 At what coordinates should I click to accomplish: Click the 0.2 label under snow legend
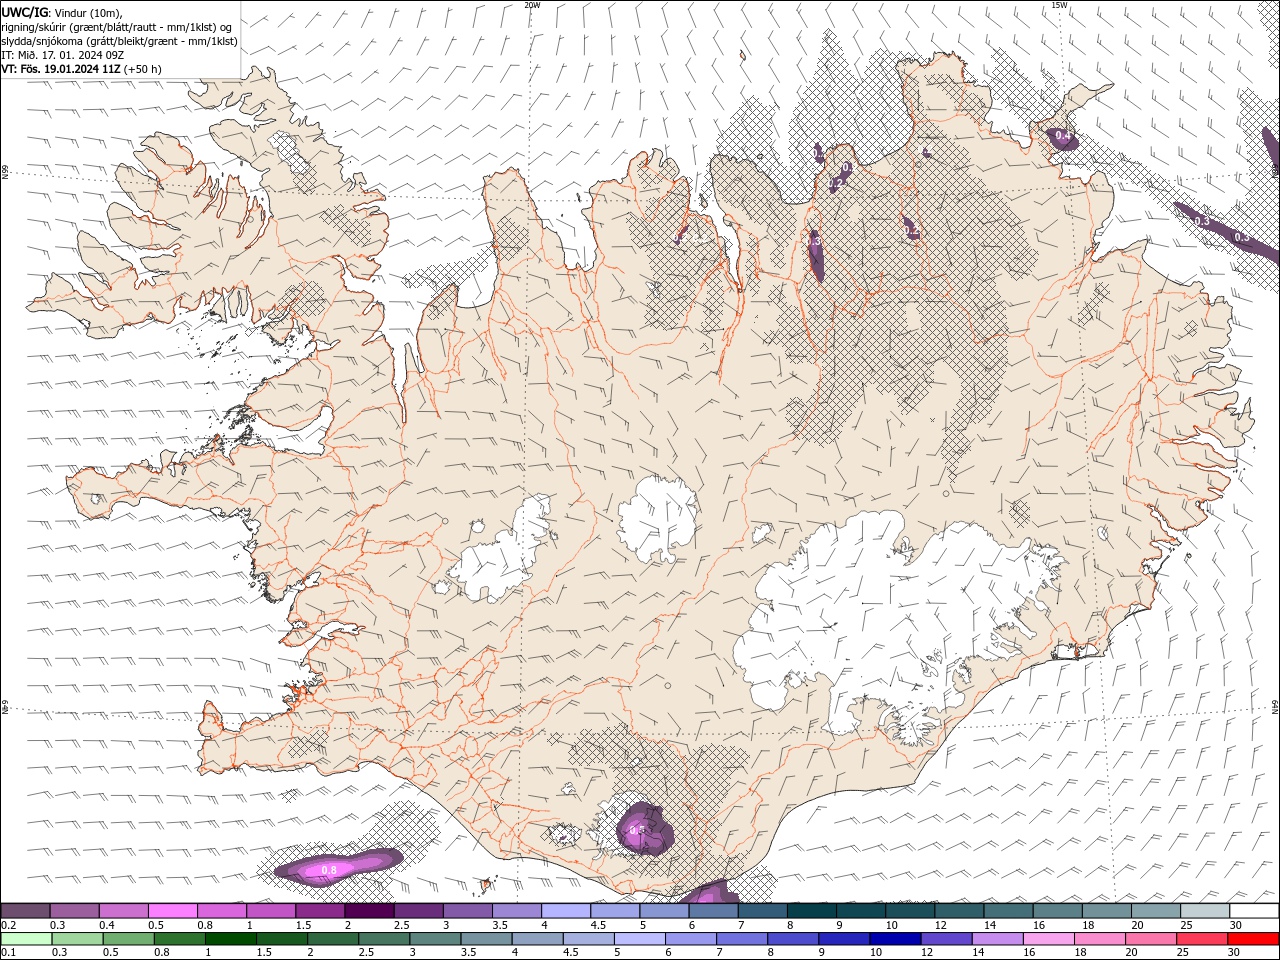point(9,925)
